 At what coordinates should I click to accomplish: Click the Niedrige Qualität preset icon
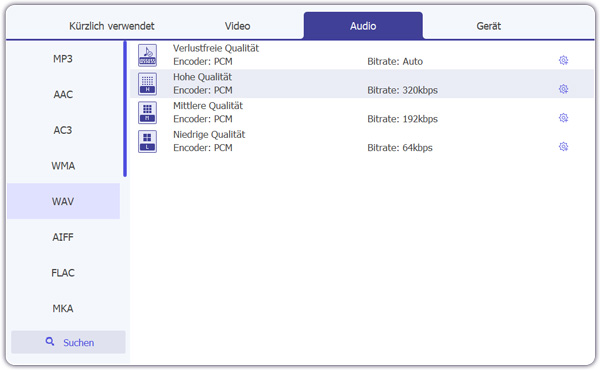point(147,142)
